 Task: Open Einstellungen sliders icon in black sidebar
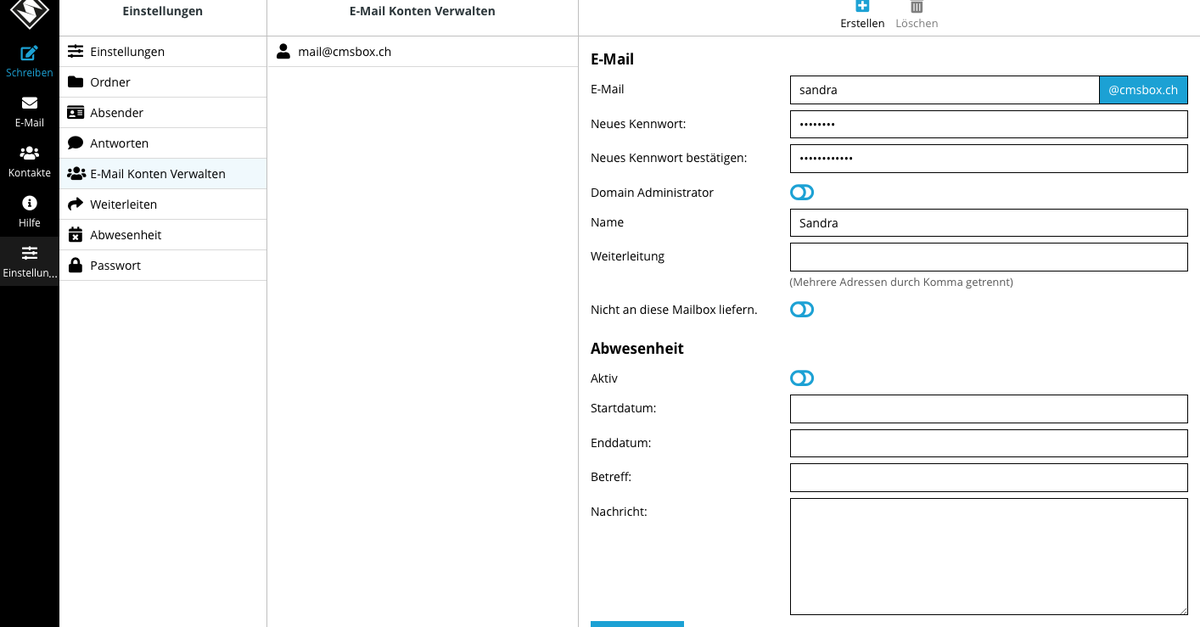click(29, 253)
